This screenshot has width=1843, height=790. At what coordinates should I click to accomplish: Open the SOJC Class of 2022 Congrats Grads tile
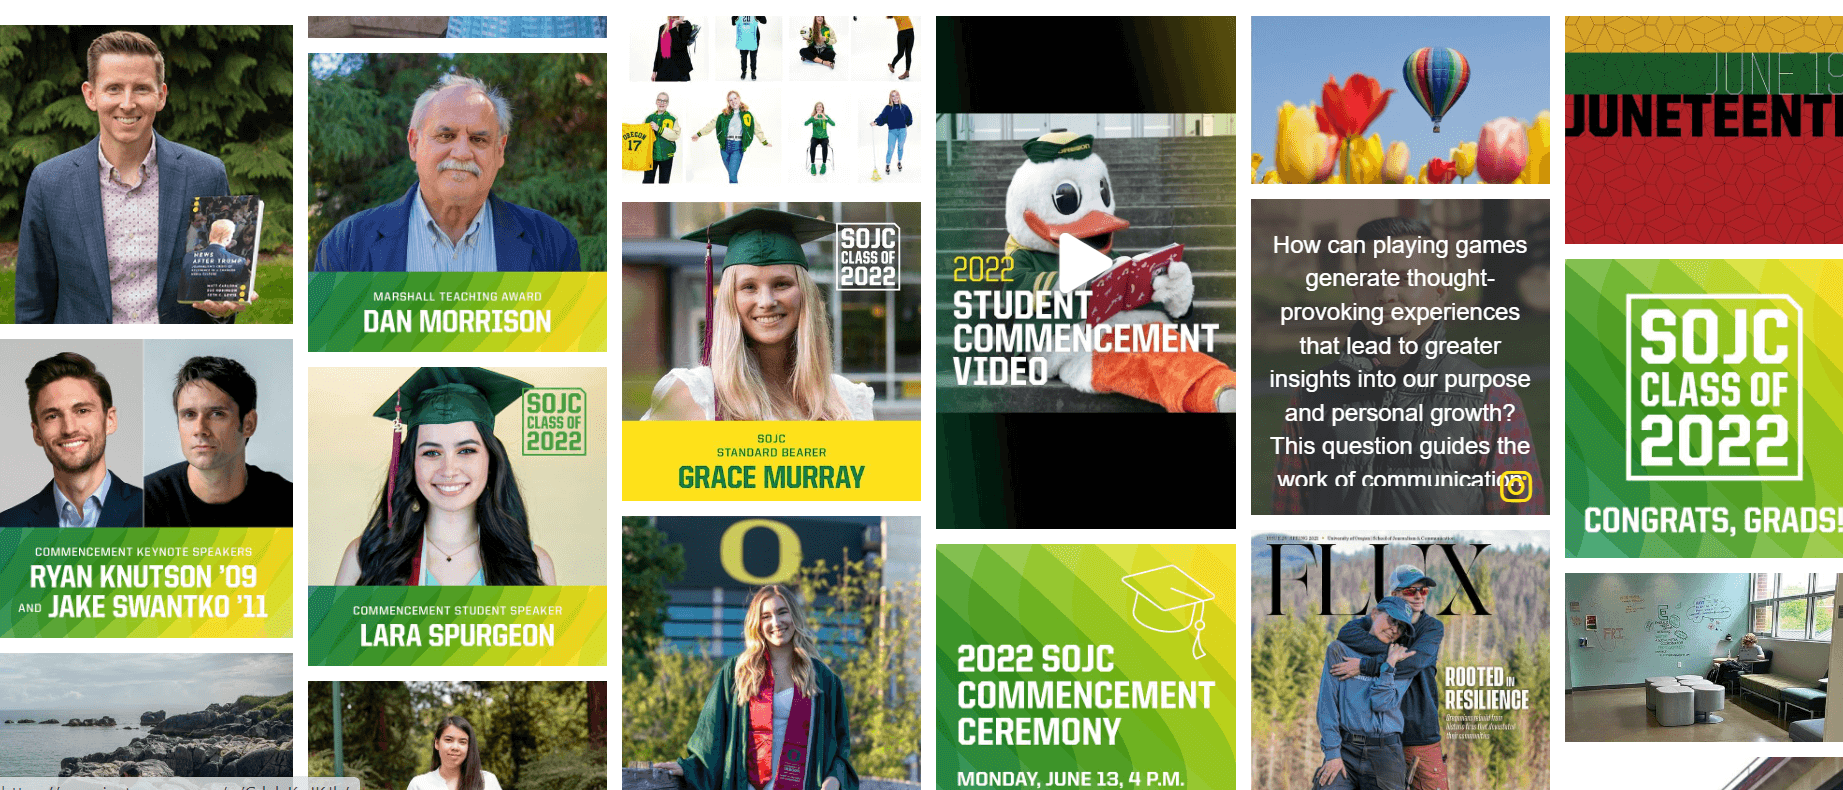pyautogui.click(x=1704, y=408)
